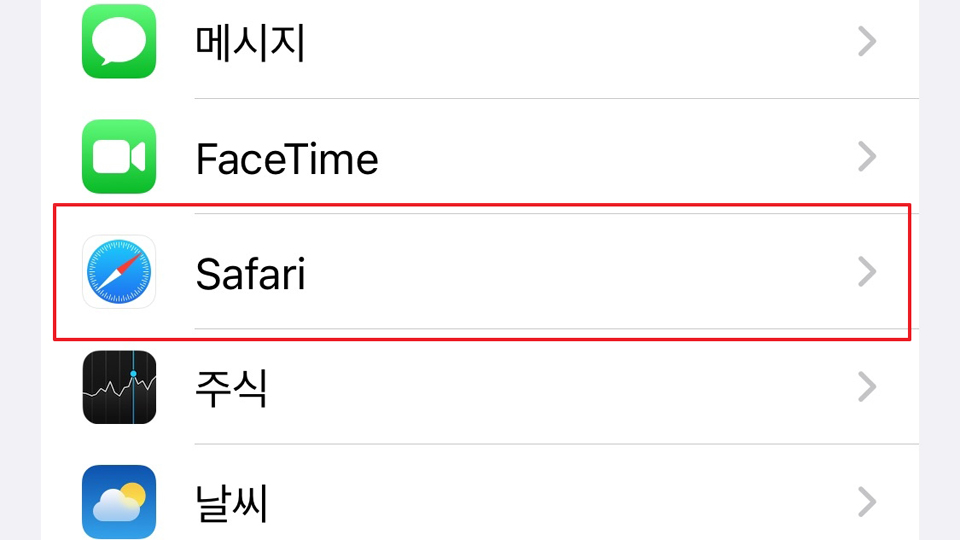The width and height of the screenshot is (960, 540).
Task: Tap the Stocks chart icon
Action: (x=119, y=387)
